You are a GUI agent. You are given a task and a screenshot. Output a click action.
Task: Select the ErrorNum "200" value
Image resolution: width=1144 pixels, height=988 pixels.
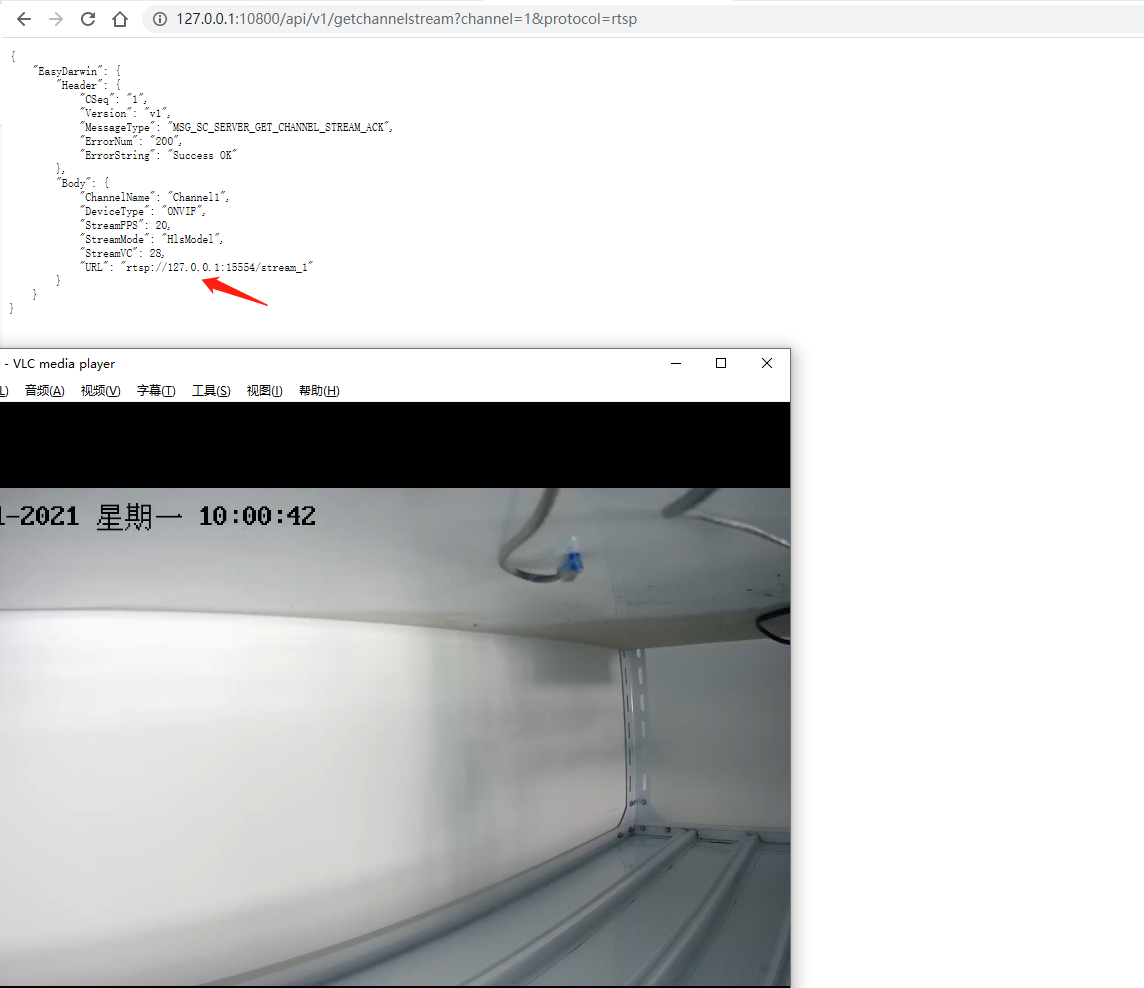pos(165,142)
